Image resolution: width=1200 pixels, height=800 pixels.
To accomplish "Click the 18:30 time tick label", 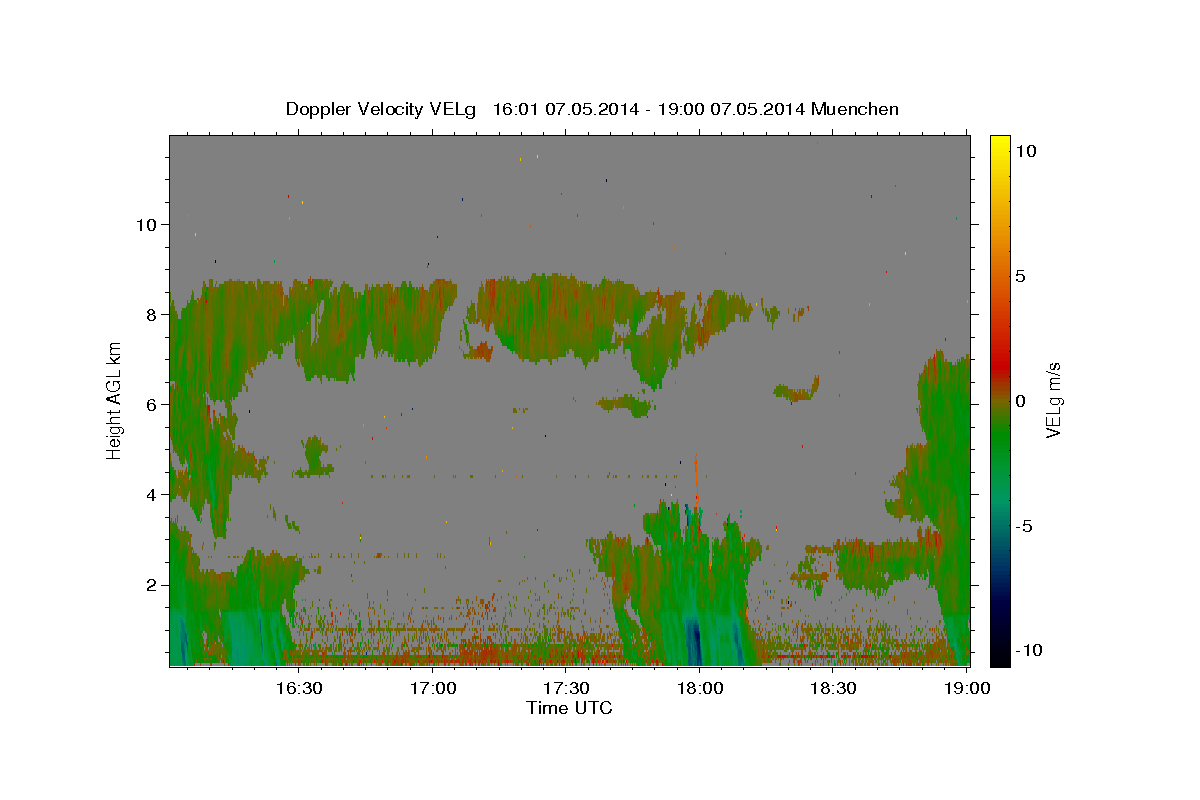I will tap(833, 688).
